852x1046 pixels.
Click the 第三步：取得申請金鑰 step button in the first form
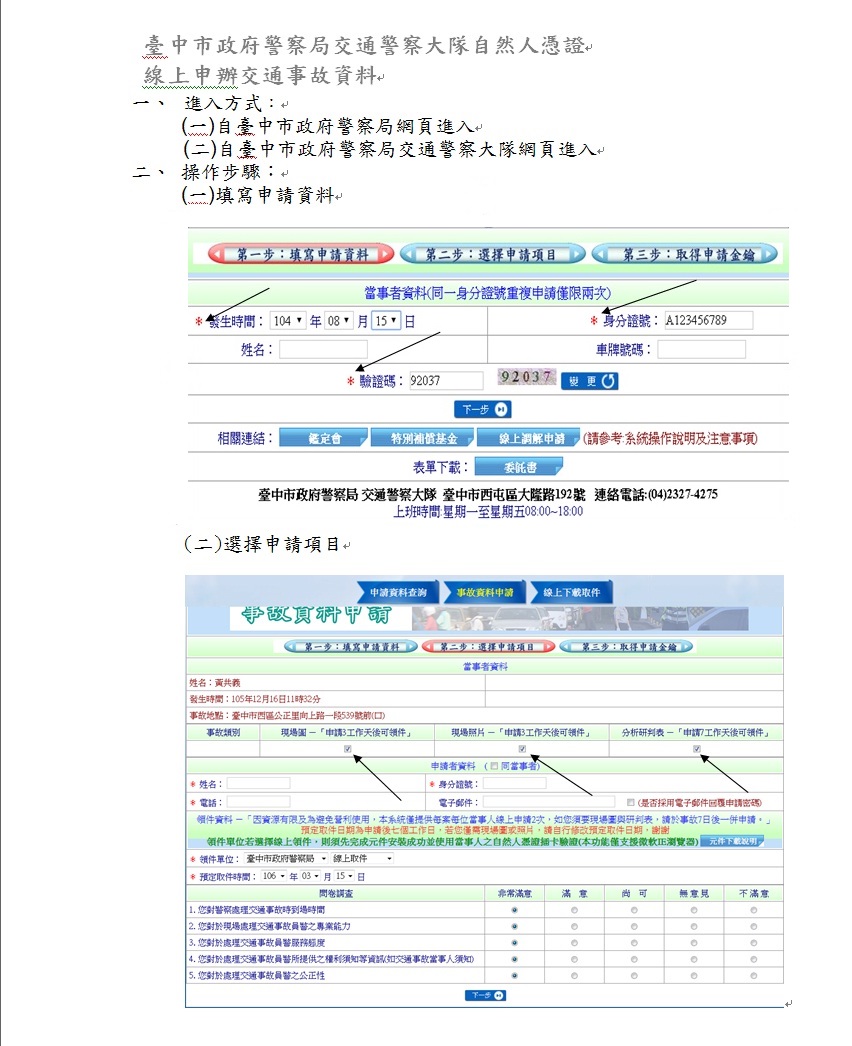pos(686,254)
